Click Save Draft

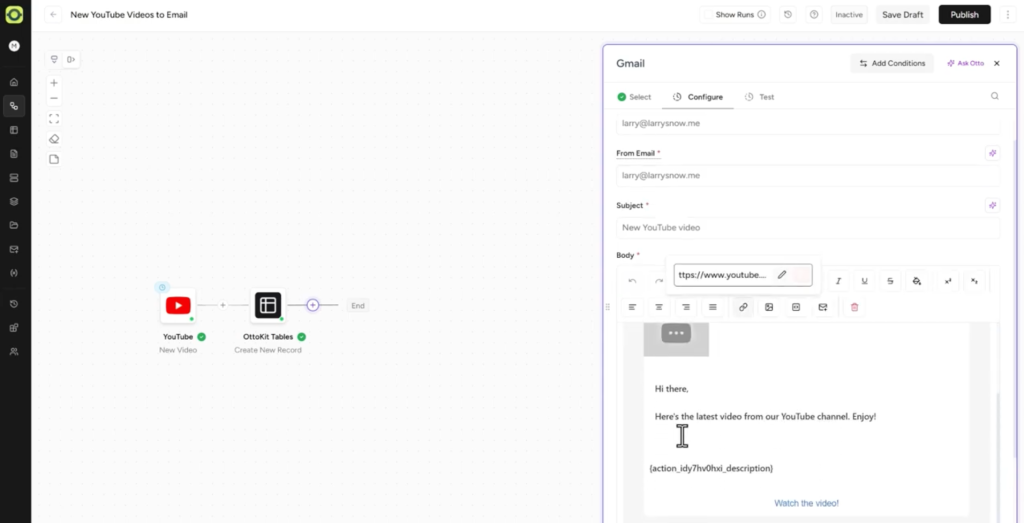click(x=903, y=14)
